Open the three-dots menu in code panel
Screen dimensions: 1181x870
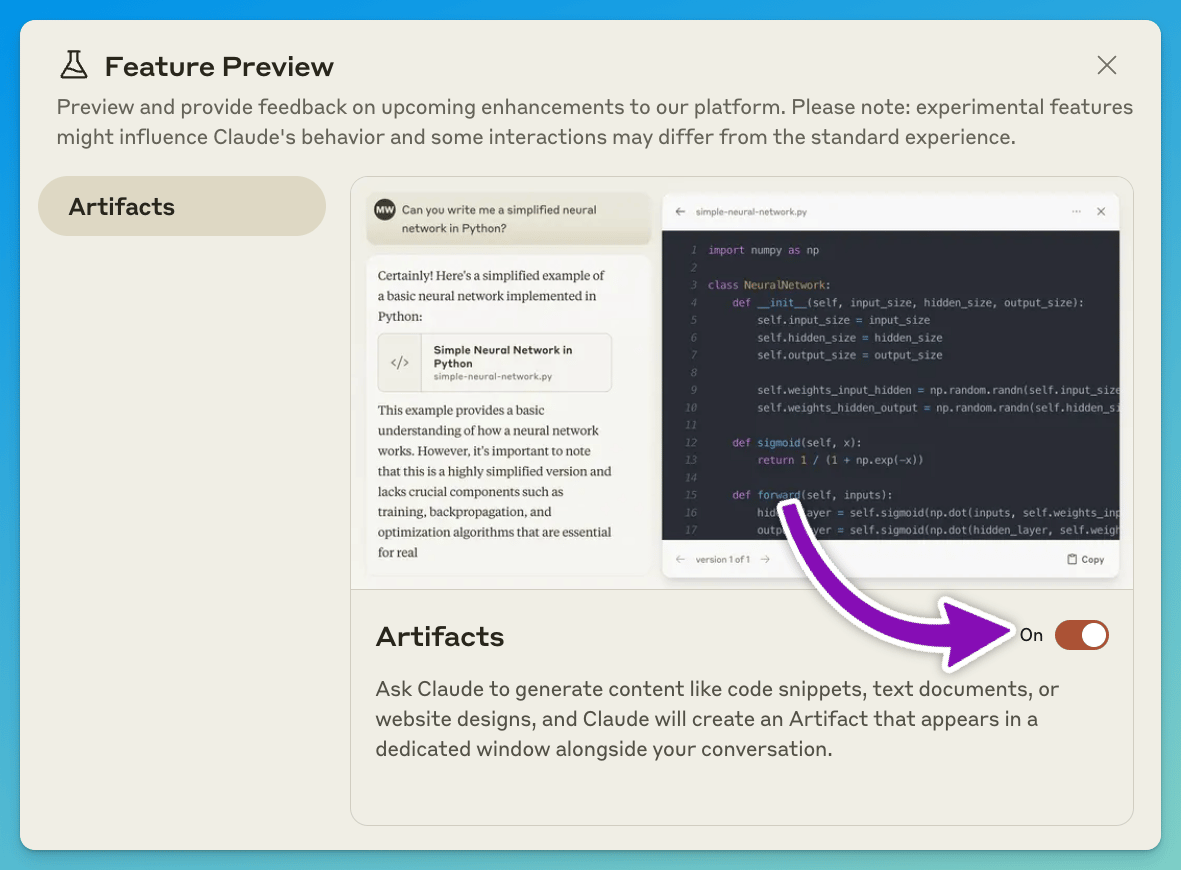[1076, 212]
